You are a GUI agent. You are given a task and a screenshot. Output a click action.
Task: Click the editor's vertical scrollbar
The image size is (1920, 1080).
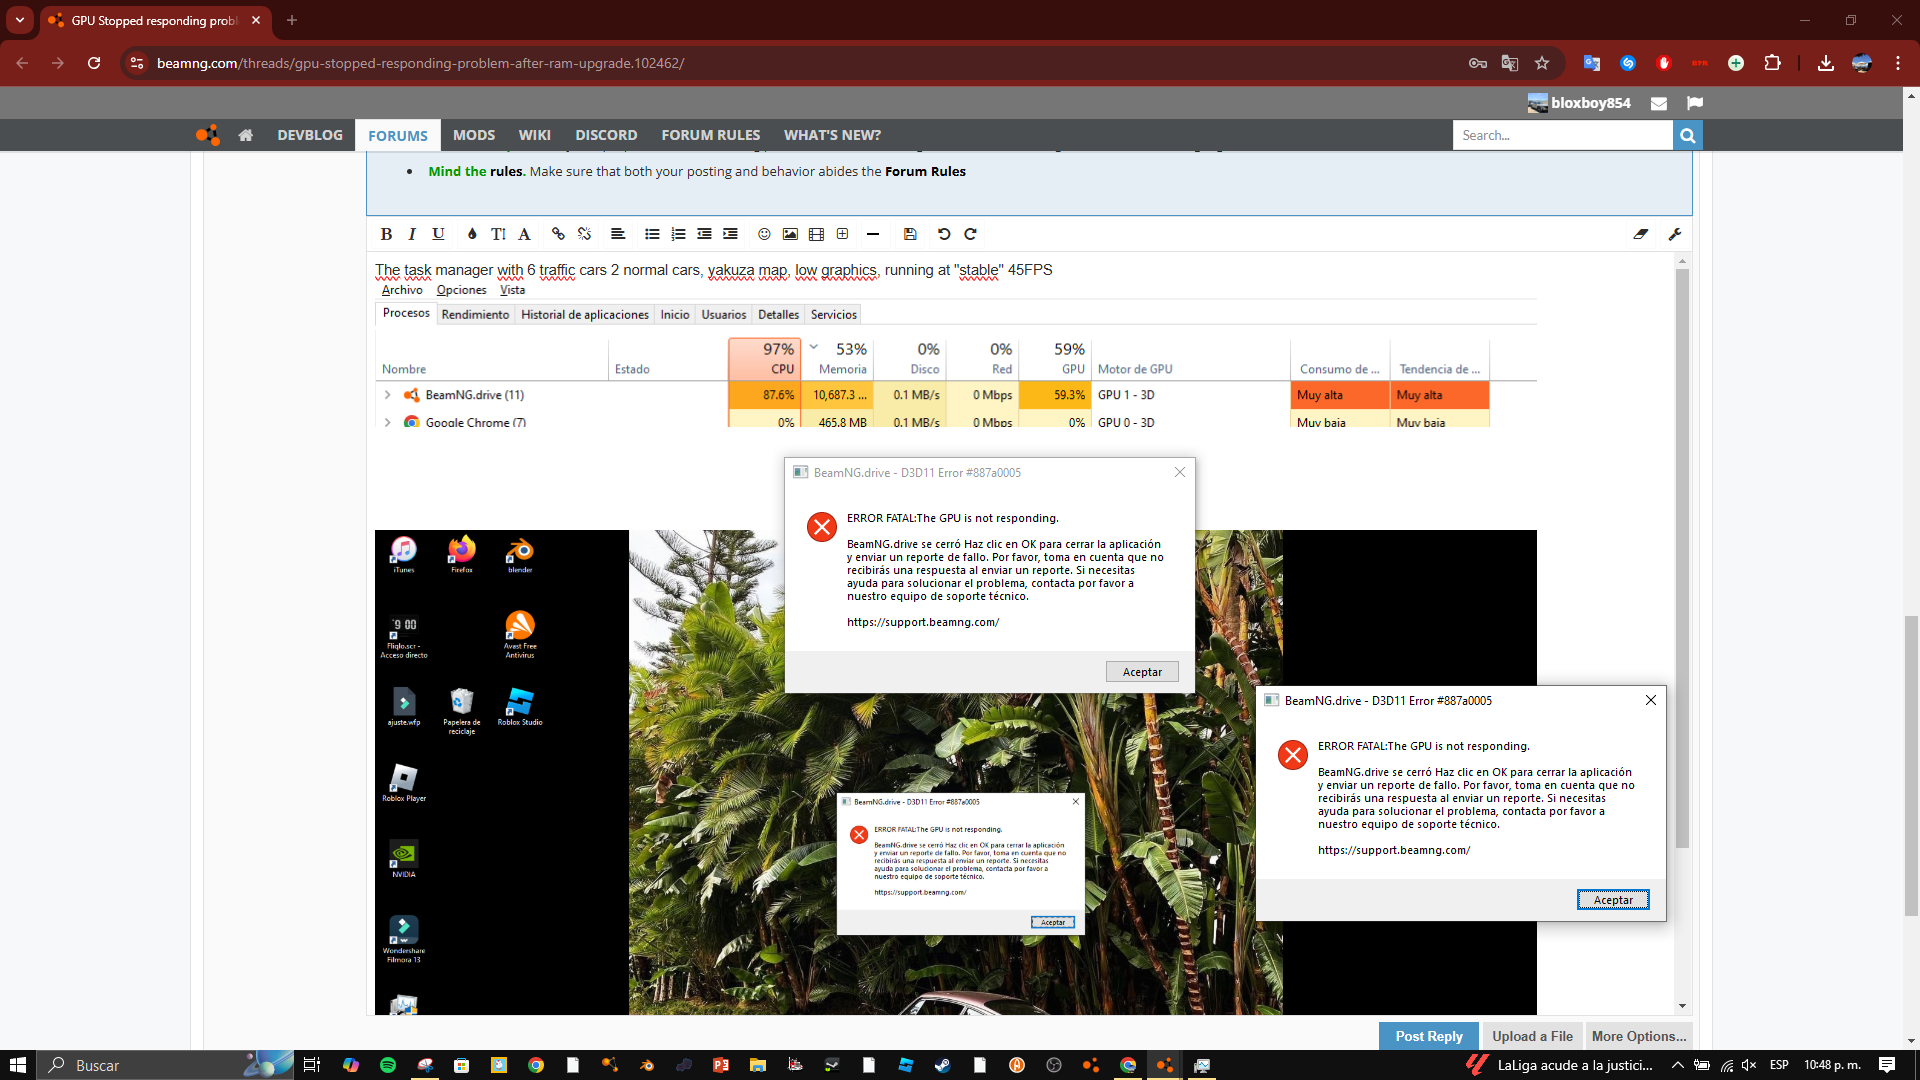point(1682,560)
